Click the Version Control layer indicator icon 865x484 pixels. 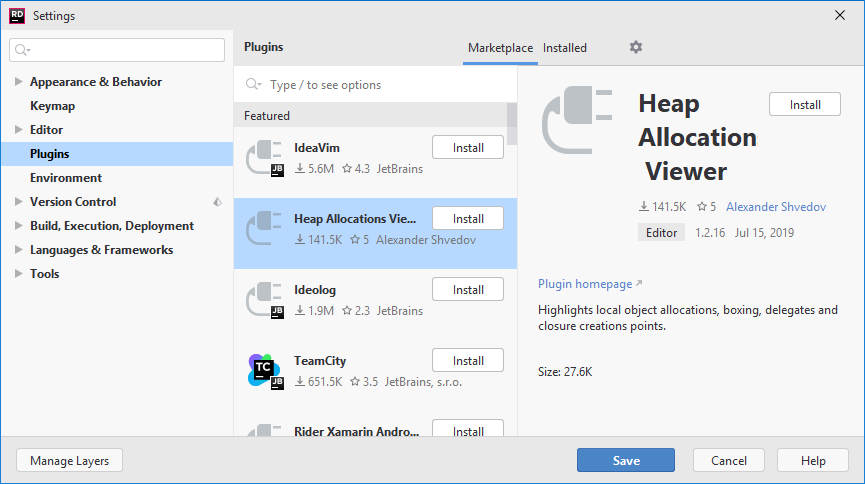tap(217, 202)
